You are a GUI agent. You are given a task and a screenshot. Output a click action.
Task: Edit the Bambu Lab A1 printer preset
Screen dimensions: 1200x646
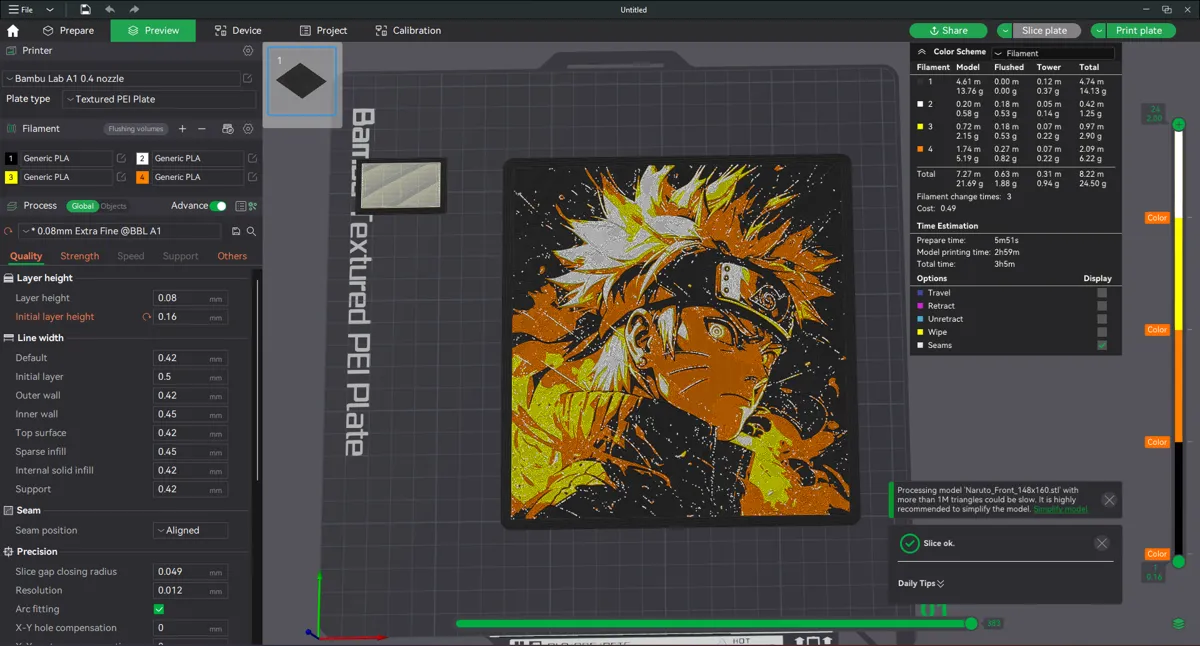pos(248,78)
